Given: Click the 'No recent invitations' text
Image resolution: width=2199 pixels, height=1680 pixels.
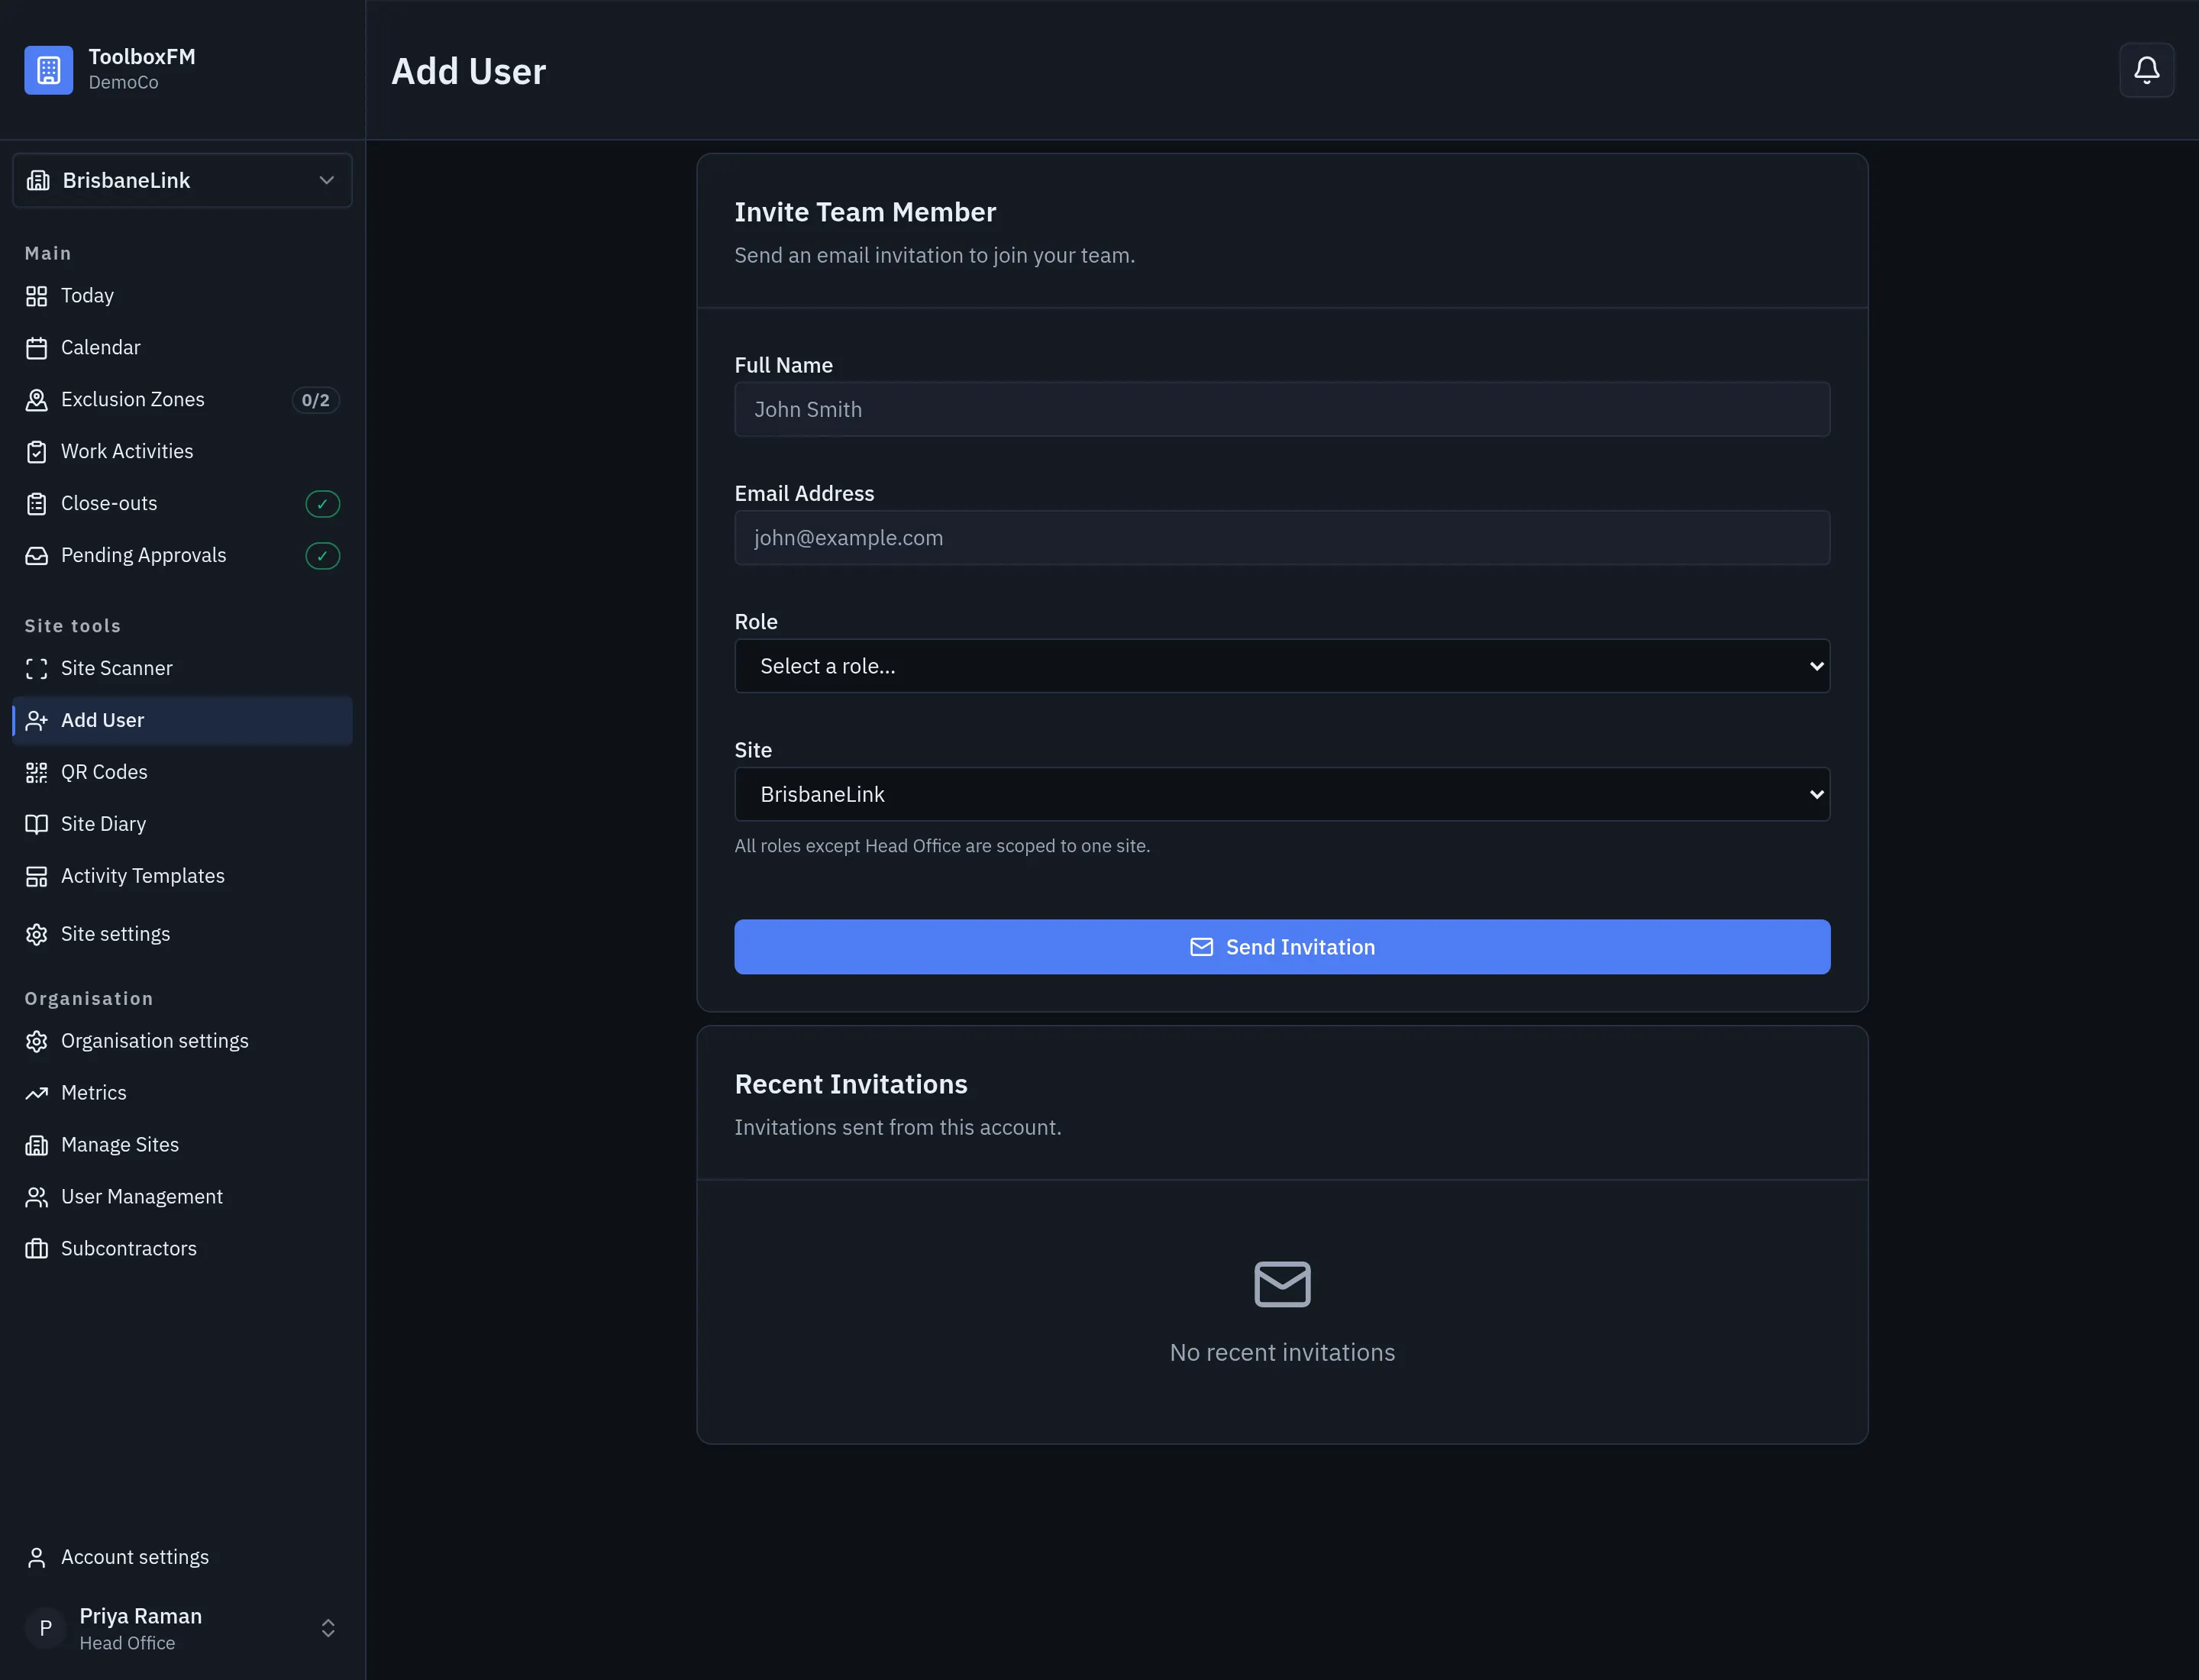Looking at the screenshot, I should click(1282, 1353).
